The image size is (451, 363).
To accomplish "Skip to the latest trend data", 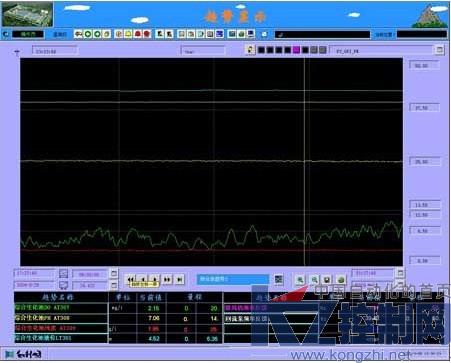I will coord(180,279).
